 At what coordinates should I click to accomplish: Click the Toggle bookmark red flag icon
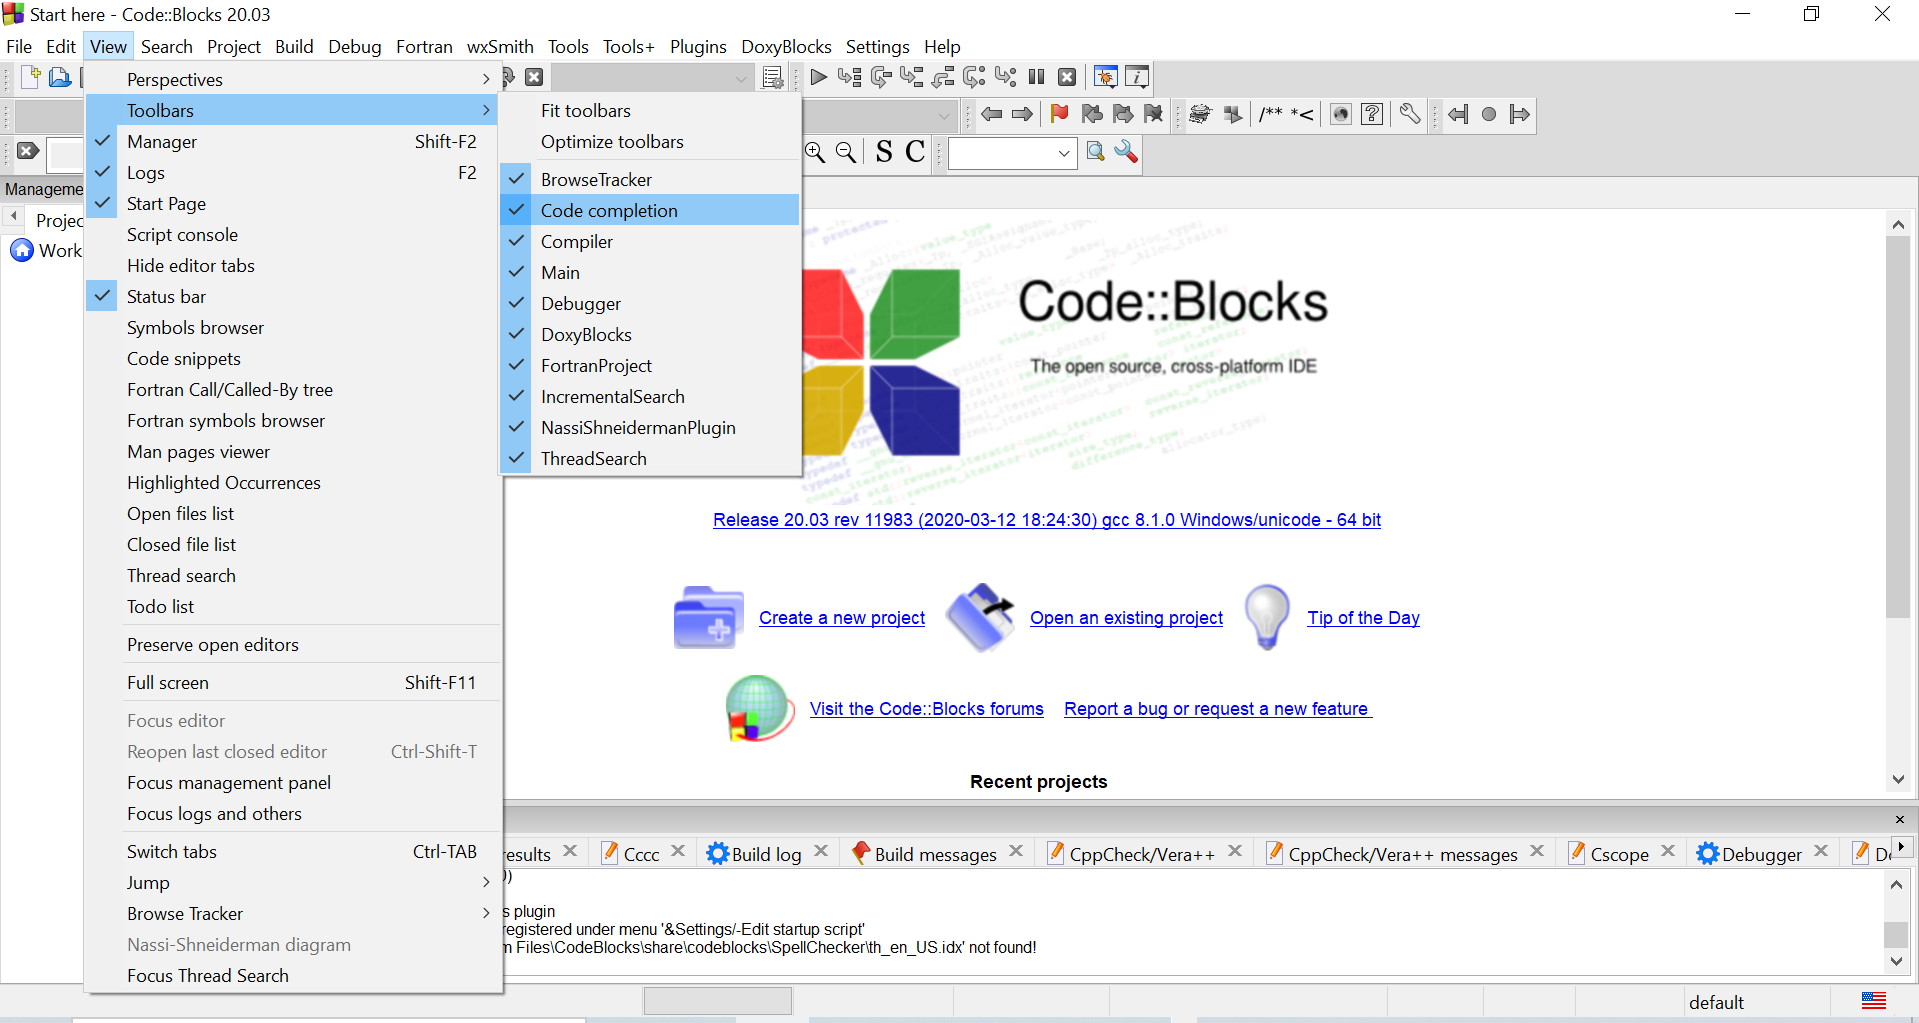pos(1060,114)
